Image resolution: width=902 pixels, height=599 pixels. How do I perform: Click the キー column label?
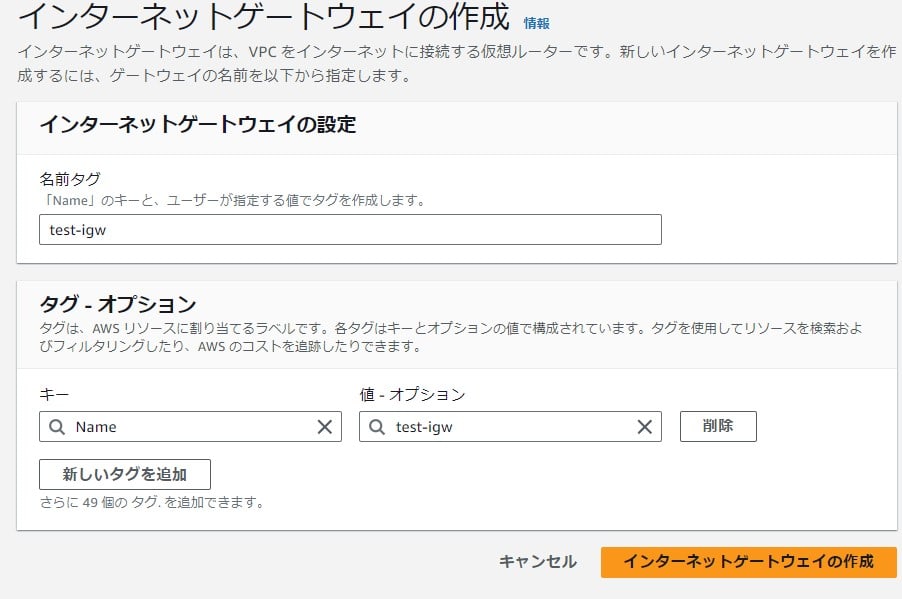pos(54,395)
